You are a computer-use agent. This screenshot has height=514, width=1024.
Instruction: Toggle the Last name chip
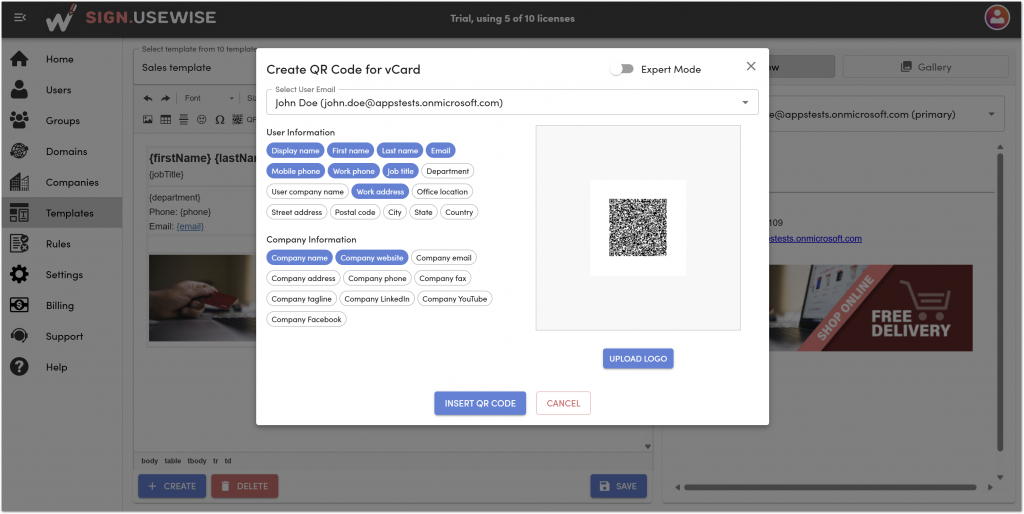coord(400,151)
